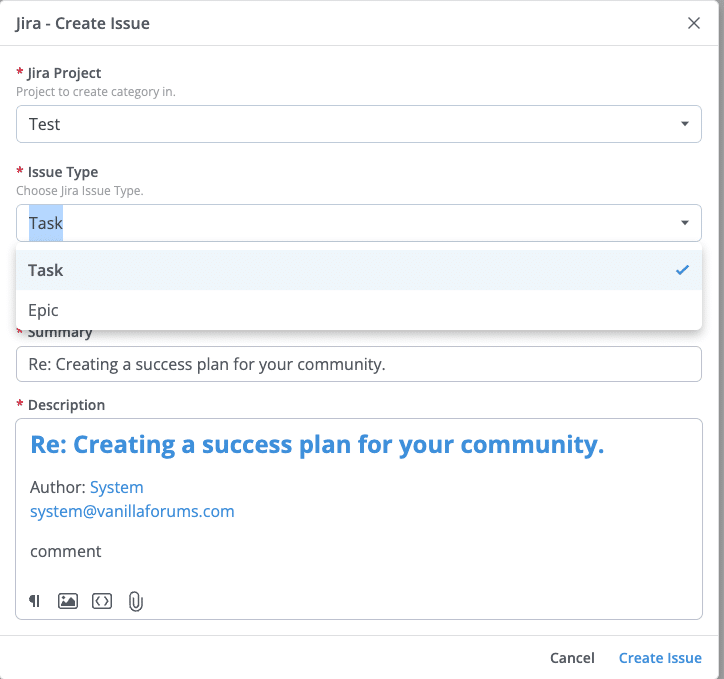Image resolution: width=724 pixels, height=679 pixels.
Task: Open the Jira Project dropdown
Action: 359,124
